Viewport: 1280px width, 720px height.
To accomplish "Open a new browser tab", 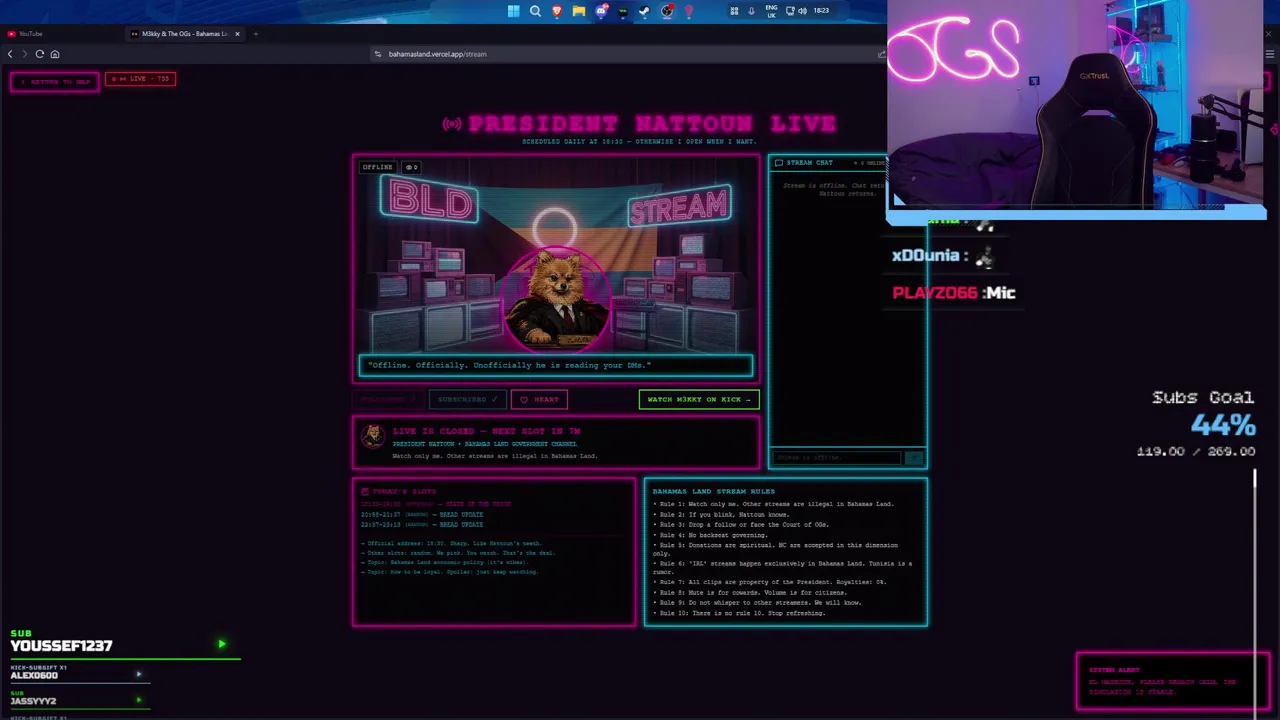I will 255,34.
